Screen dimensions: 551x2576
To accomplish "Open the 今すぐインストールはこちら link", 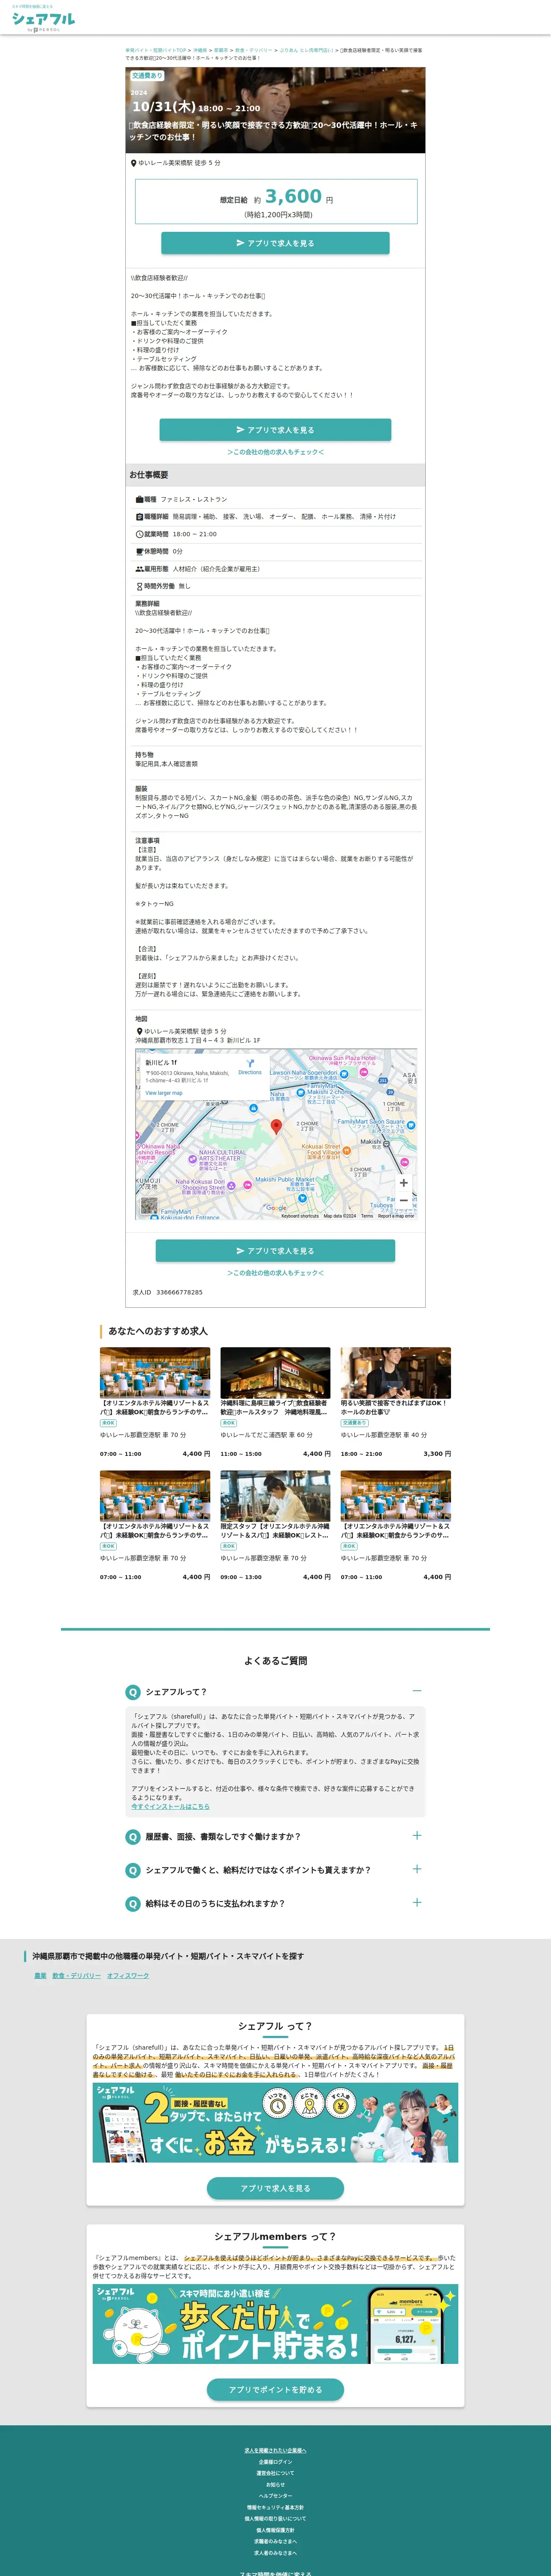I will click(170, 1807).
